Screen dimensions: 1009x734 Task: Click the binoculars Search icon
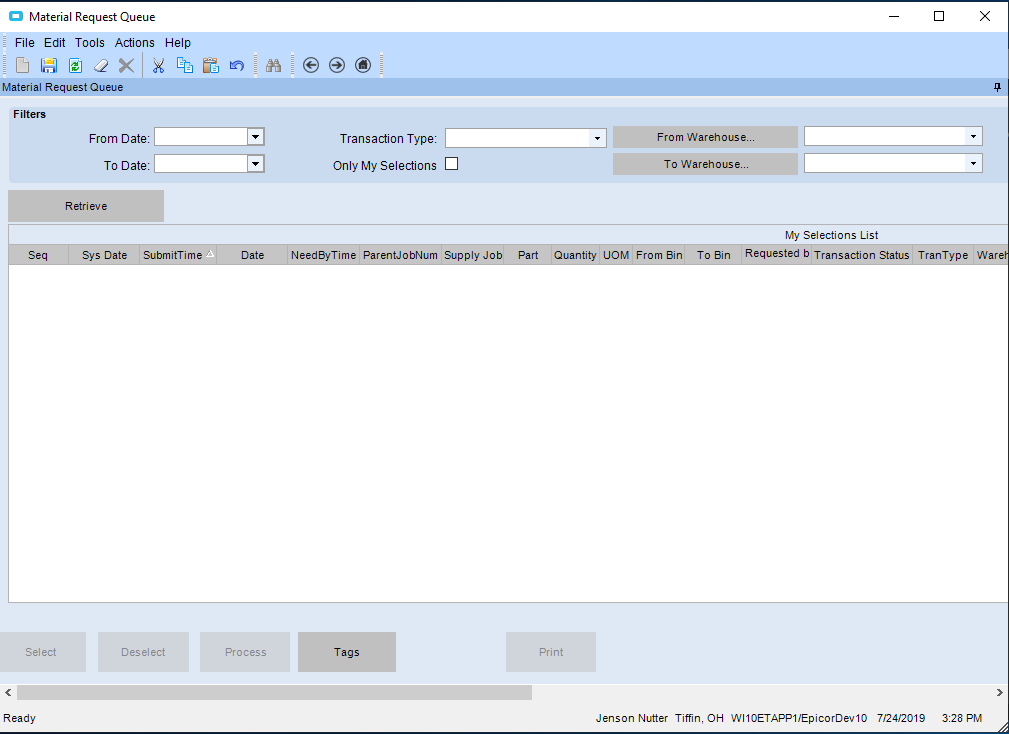273,65
